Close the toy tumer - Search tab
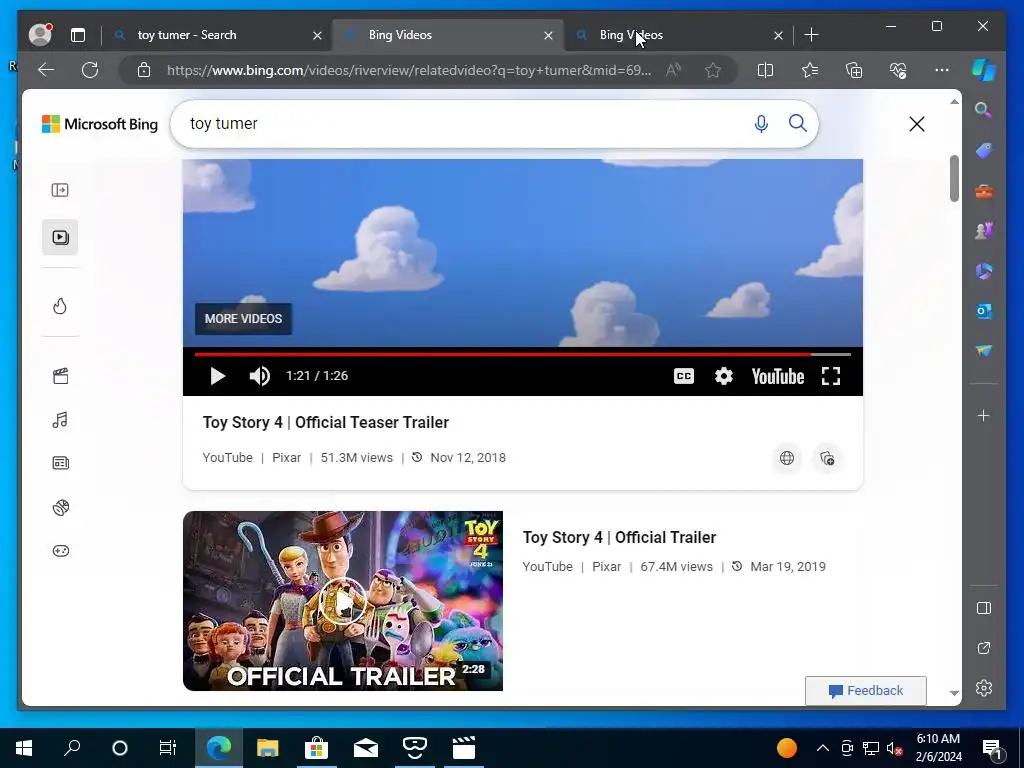 point(317,35)
